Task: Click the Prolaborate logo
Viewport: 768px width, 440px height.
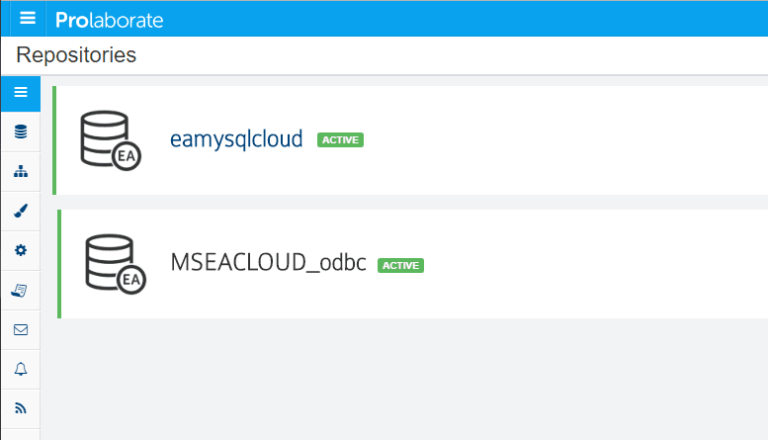Action: 109,20
